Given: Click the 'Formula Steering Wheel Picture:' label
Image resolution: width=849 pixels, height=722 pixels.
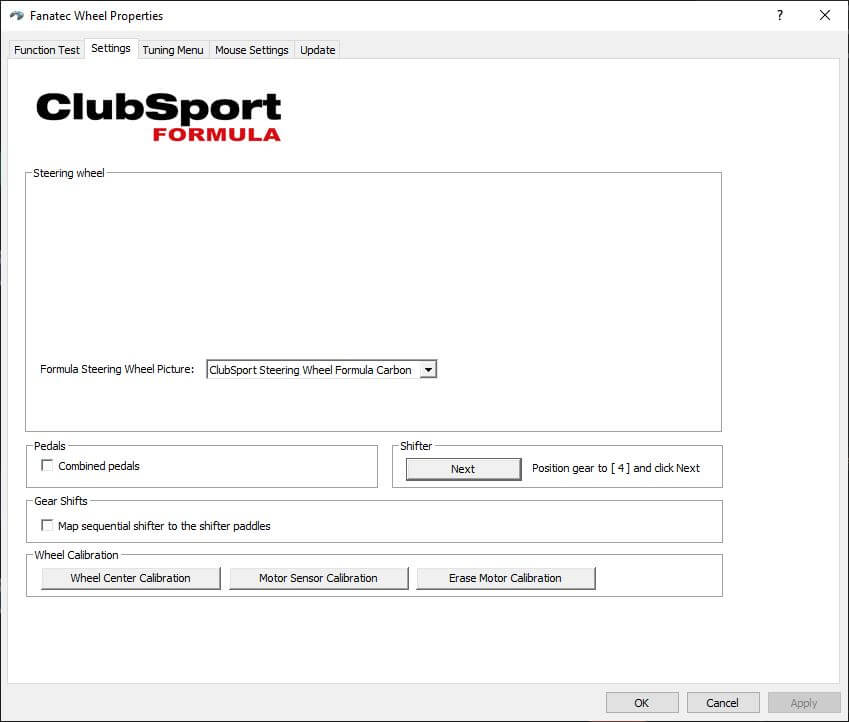Looking at the screenshot, I should [x=117, y=369].
